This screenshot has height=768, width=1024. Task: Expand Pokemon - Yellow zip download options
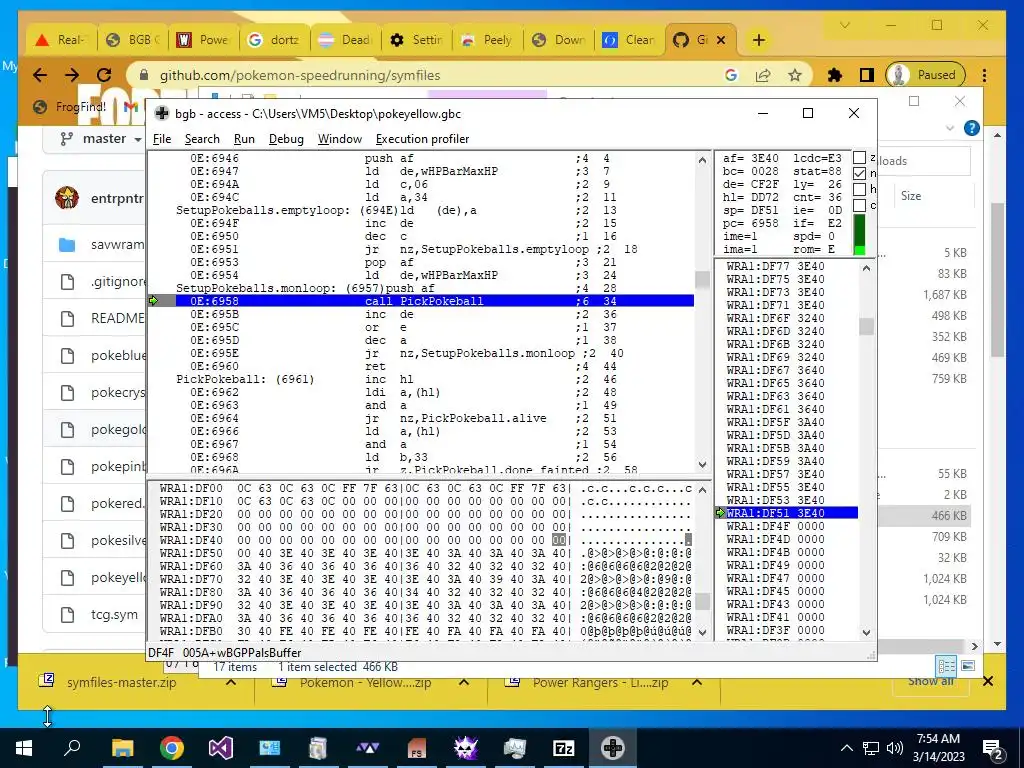pyautogui.click(x=464, y=682)
